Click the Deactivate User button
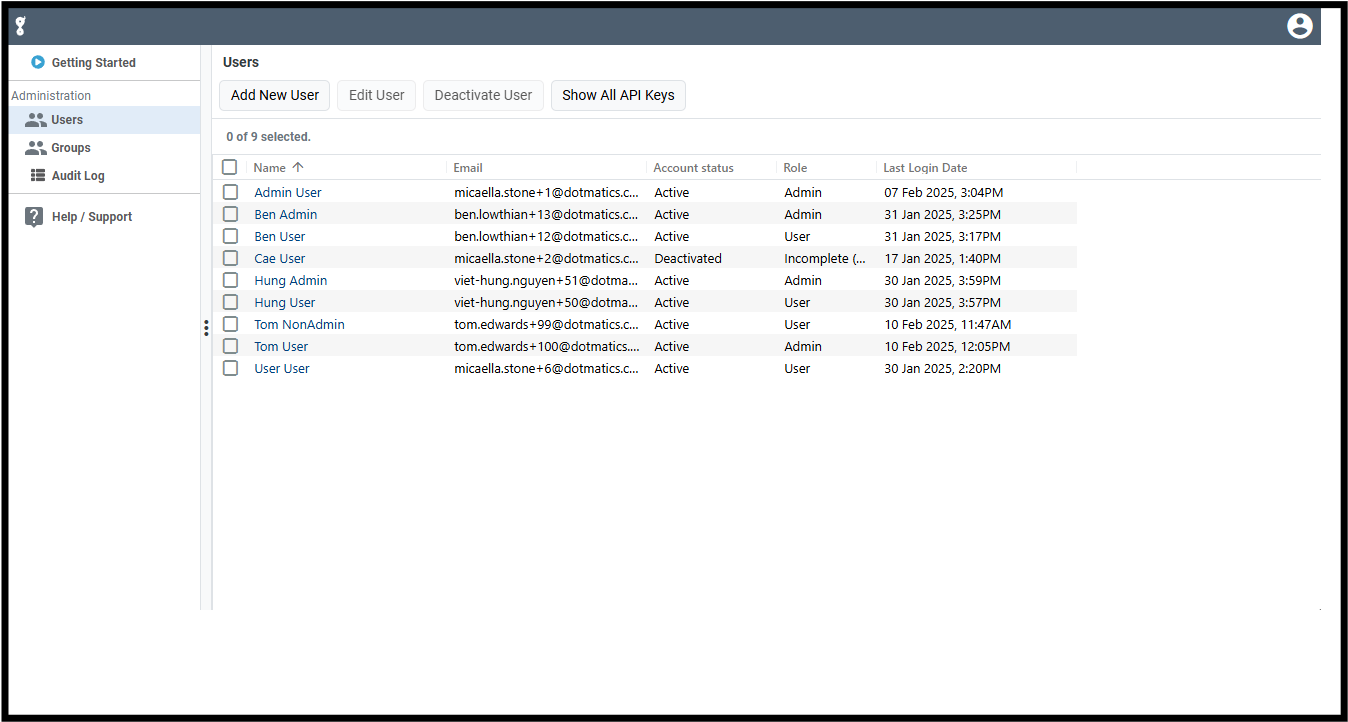 click(x=483, y=95)
